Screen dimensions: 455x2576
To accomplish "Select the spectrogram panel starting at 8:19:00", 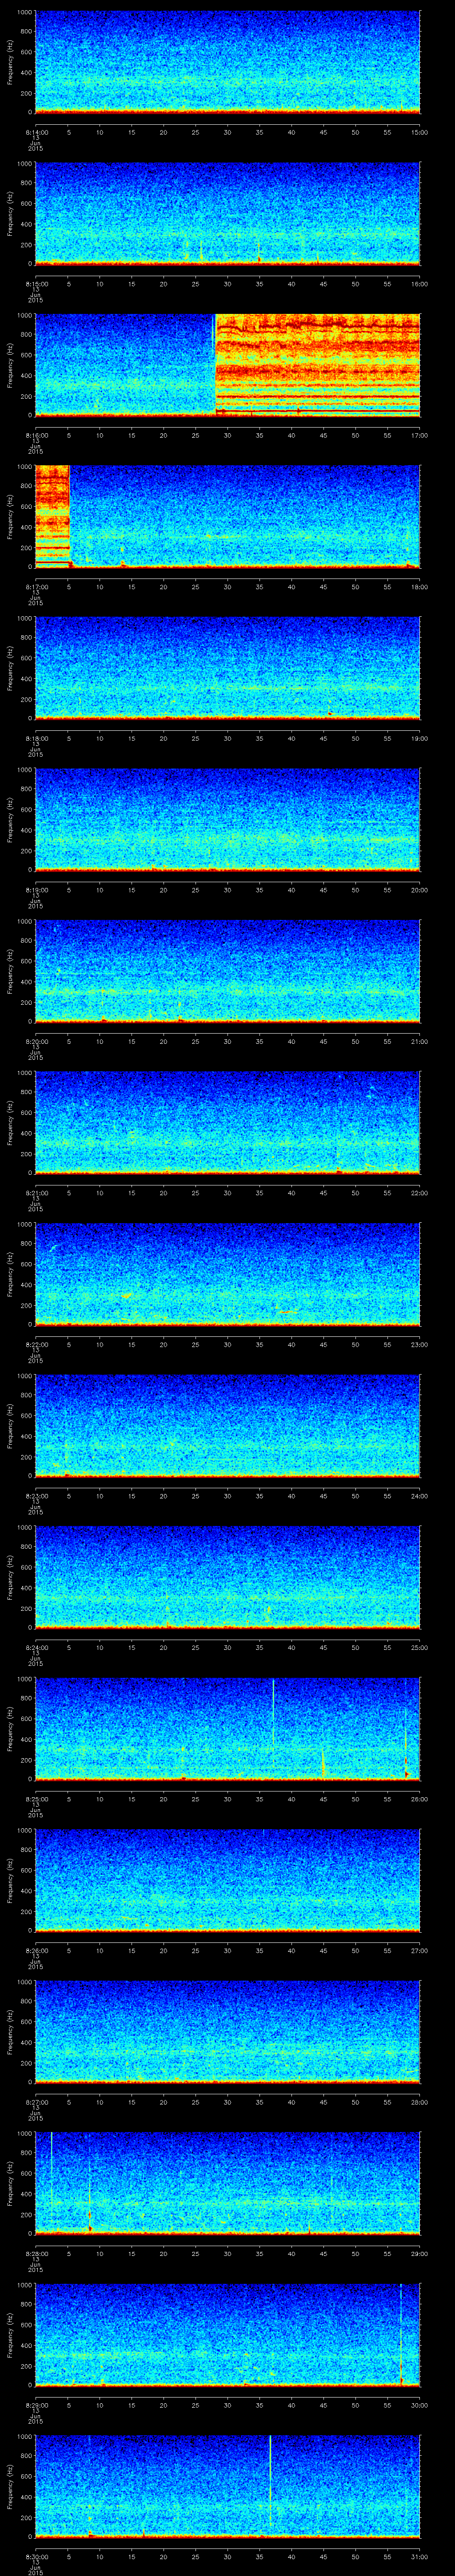I will [x=227, y=819].
